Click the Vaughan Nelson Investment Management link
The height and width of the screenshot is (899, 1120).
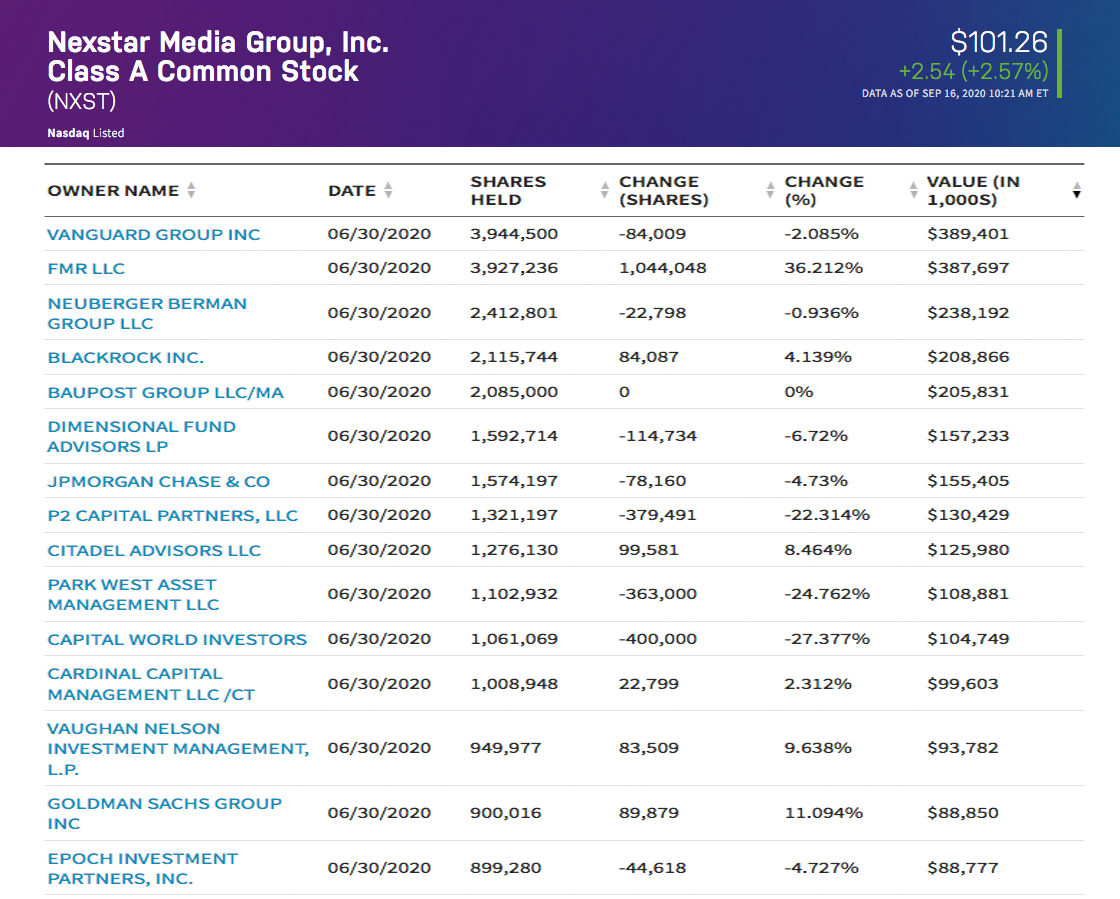coord(179,748)
